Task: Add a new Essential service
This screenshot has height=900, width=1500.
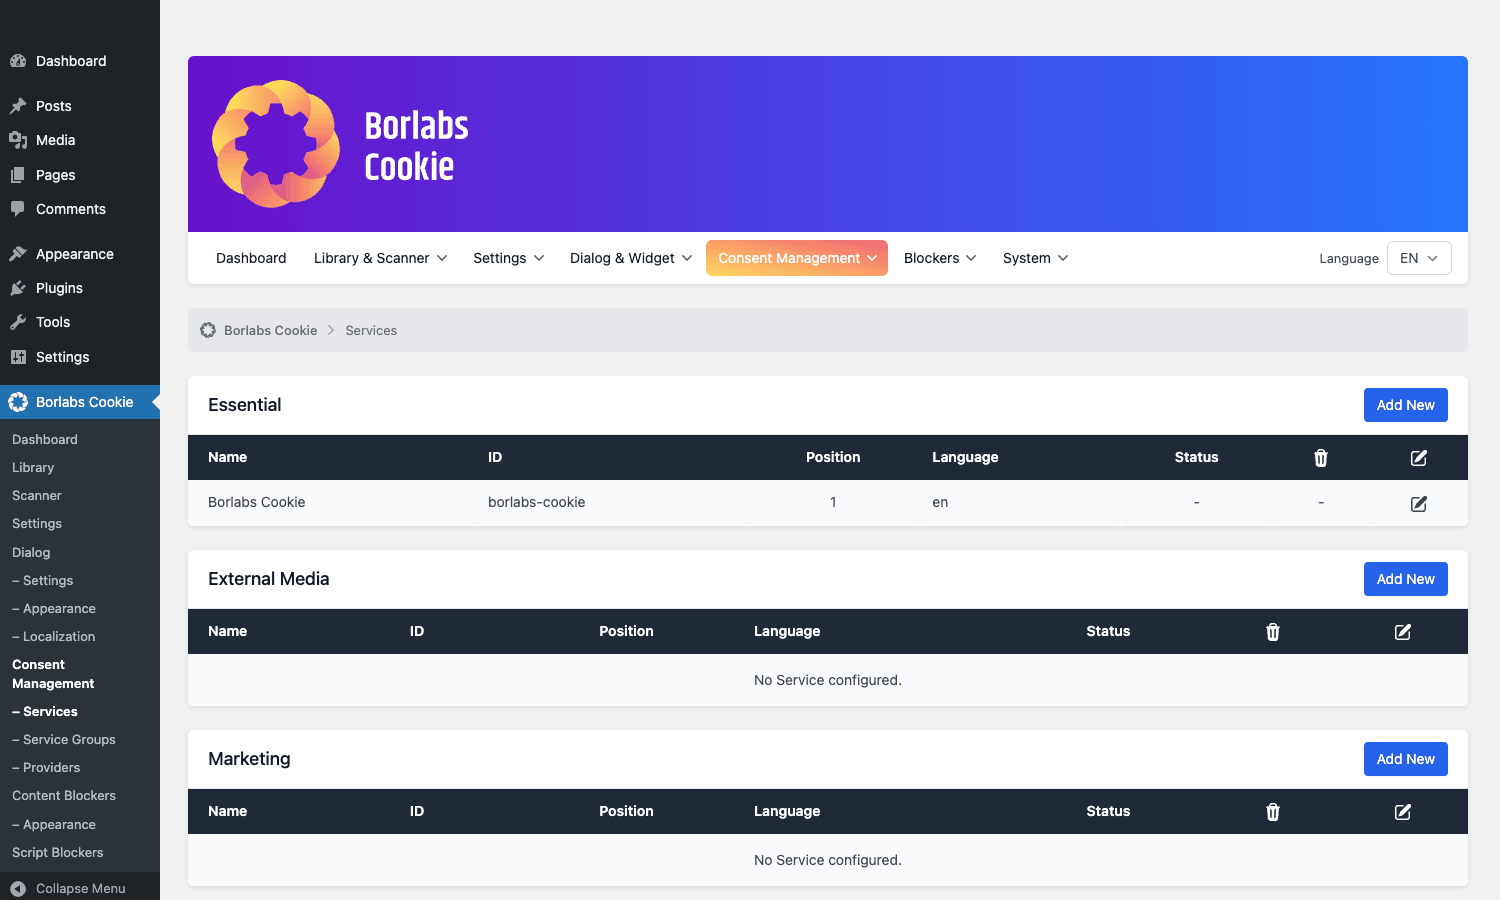Action: click(x=1406, y=405)
